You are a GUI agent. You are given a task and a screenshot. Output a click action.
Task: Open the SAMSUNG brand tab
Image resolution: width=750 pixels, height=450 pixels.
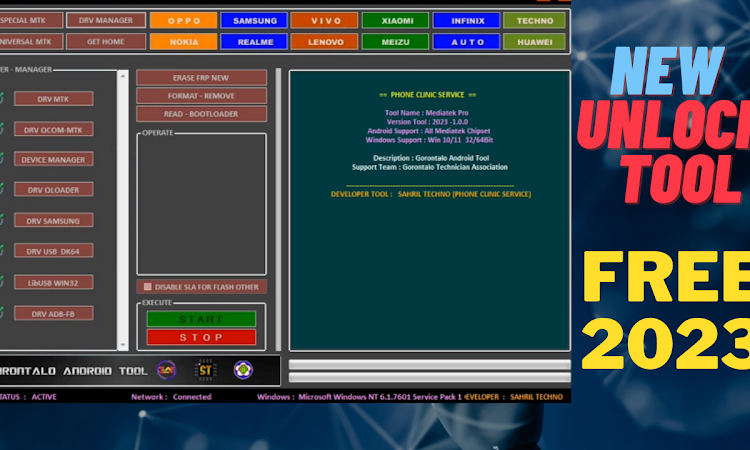pyautogui.click(x=254, y=21)
